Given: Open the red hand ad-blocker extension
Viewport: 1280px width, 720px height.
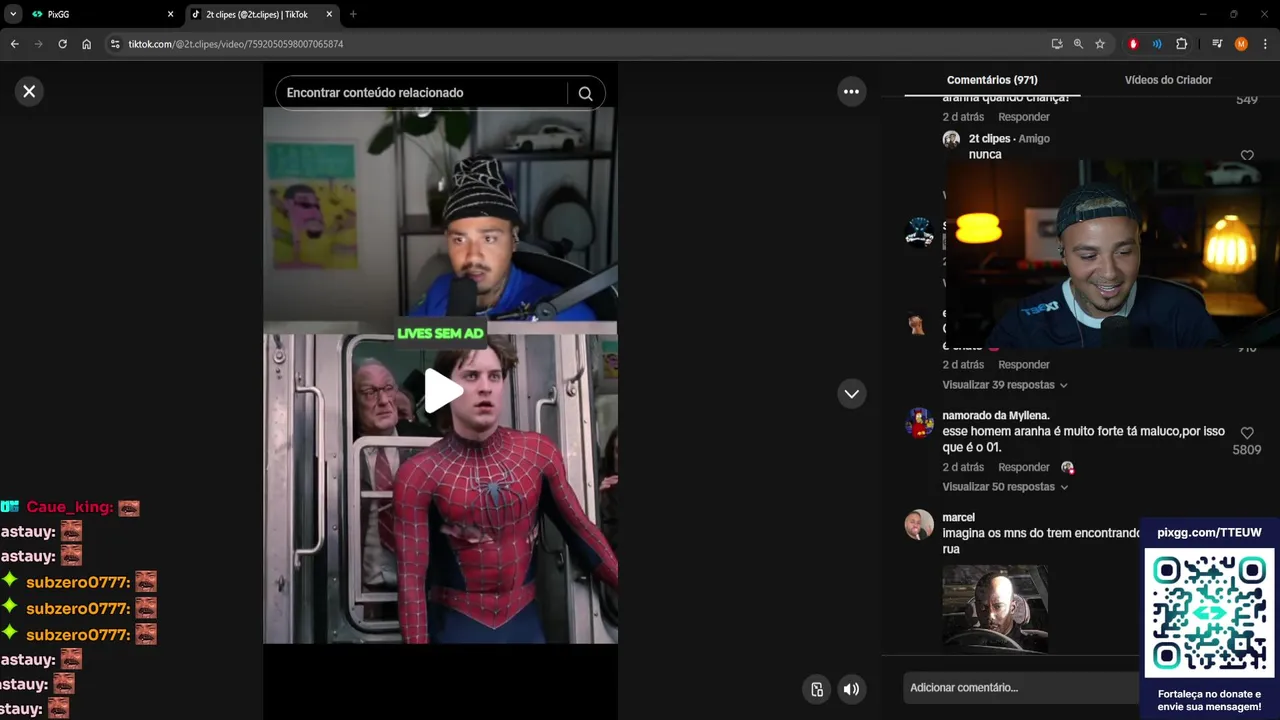Looking at the screenshot, I should point(1133,44).
